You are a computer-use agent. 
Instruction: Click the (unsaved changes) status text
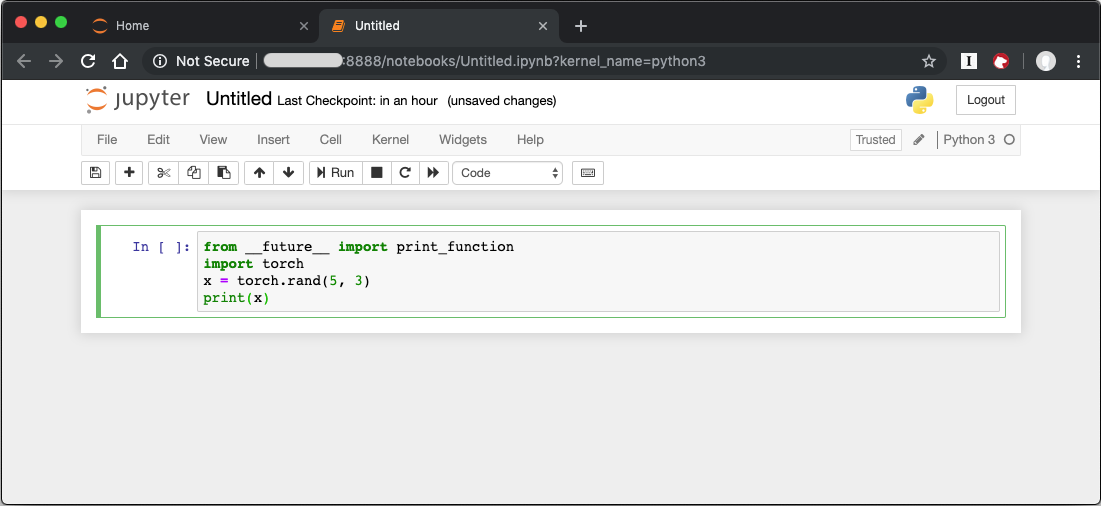point(502,100)
